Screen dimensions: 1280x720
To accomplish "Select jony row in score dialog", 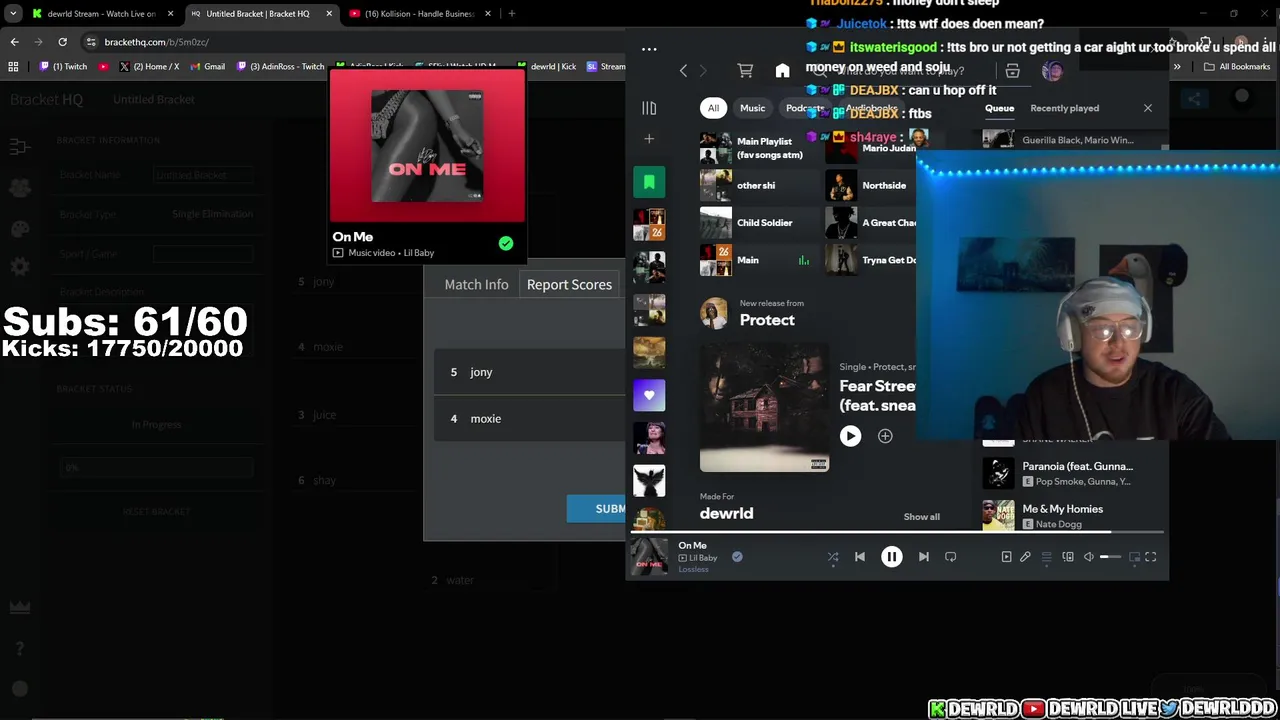I will 530,372.
